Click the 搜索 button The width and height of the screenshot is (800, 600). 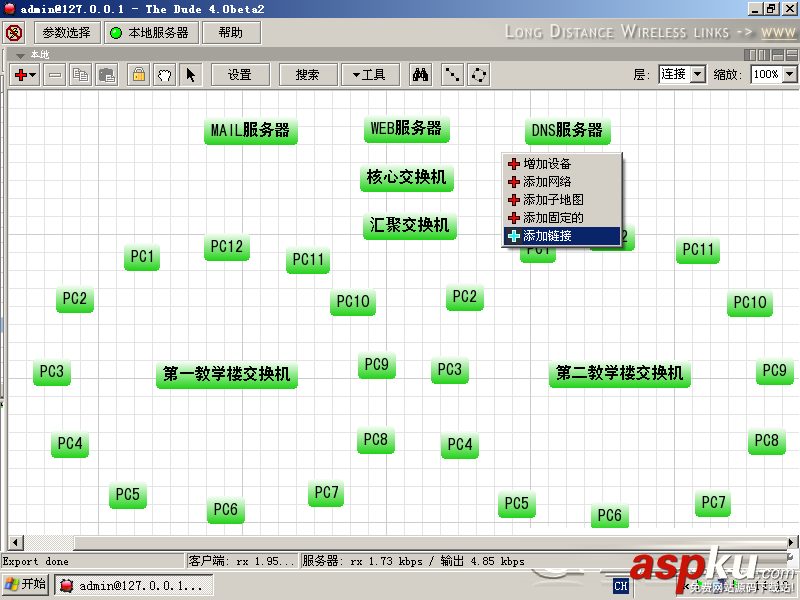308,75
